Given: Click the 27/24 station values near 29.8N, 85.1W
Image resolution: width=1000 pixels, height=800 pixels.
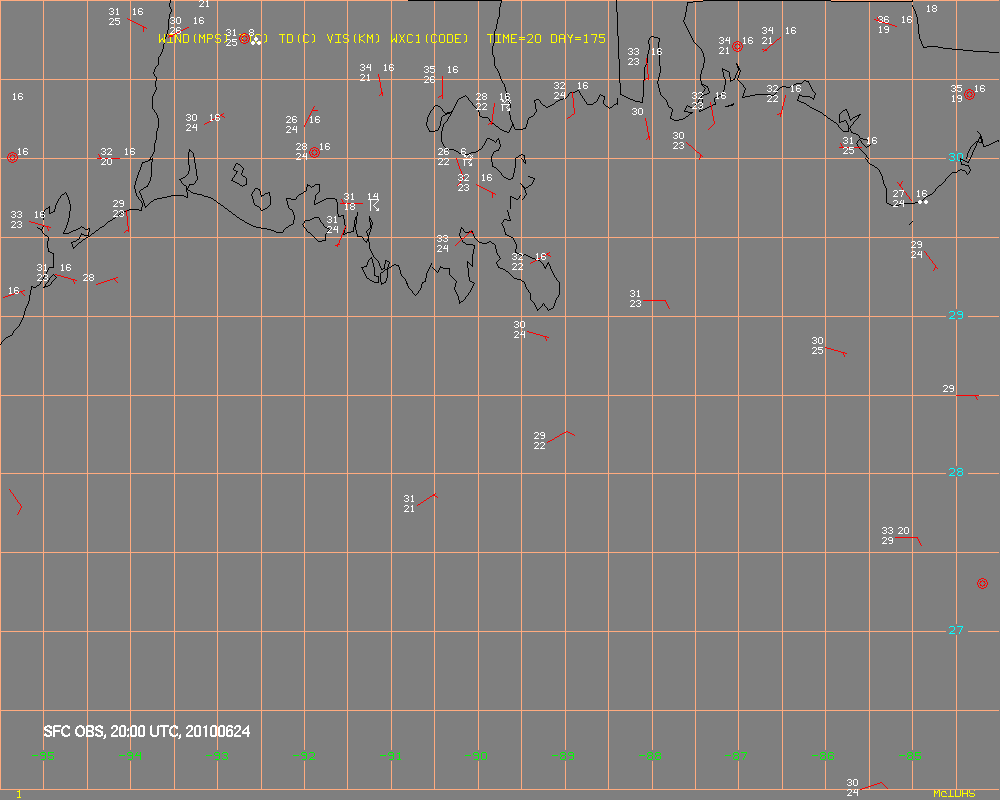Looking at the screenshot, I should [x=899, y=198].
